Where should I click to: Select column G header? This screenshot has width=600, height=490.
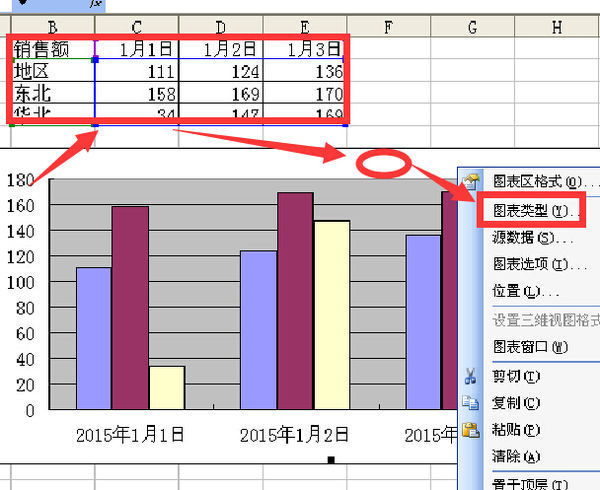tap(473, 26)
